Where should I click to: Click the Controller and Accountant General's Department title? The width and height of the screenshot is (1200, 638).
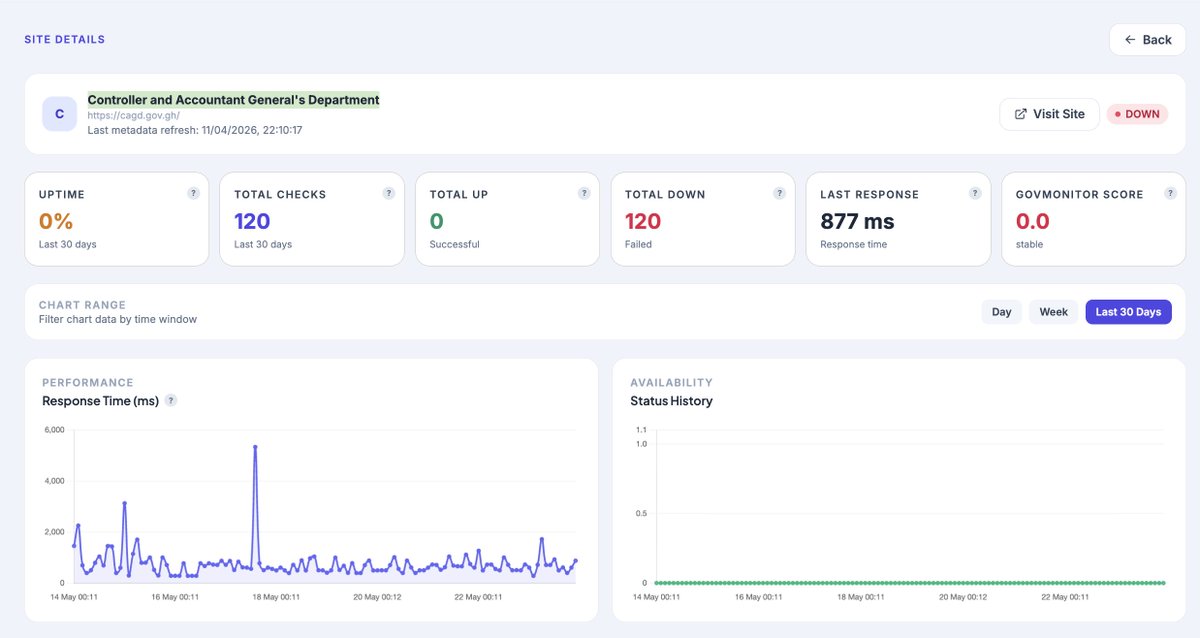(x=234, y=100)
